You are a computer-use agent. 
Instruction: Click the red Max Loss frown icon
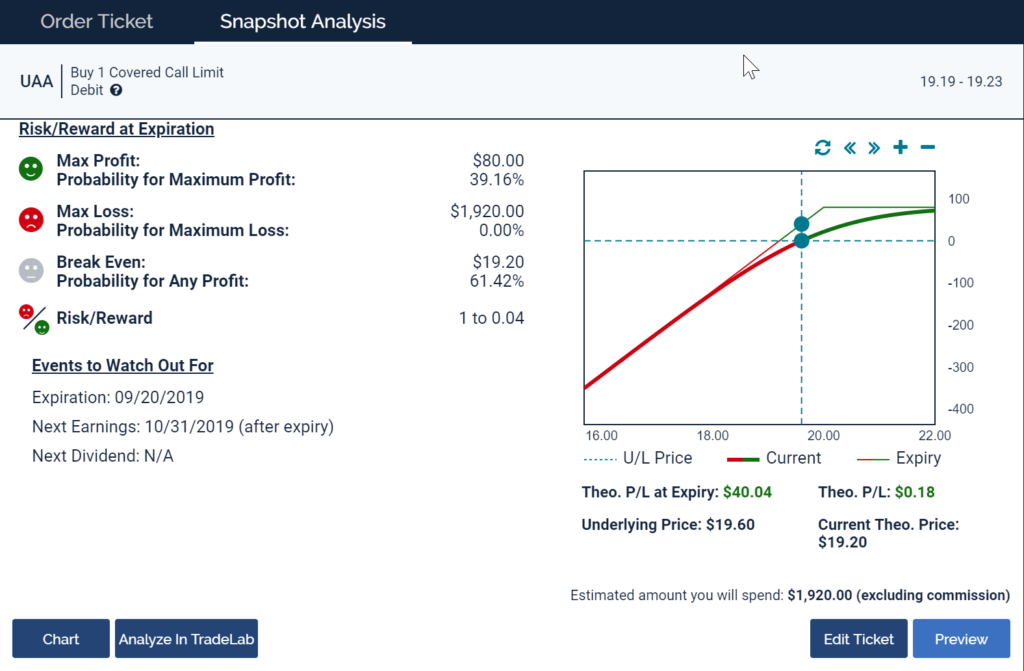[x=32, y=220]
